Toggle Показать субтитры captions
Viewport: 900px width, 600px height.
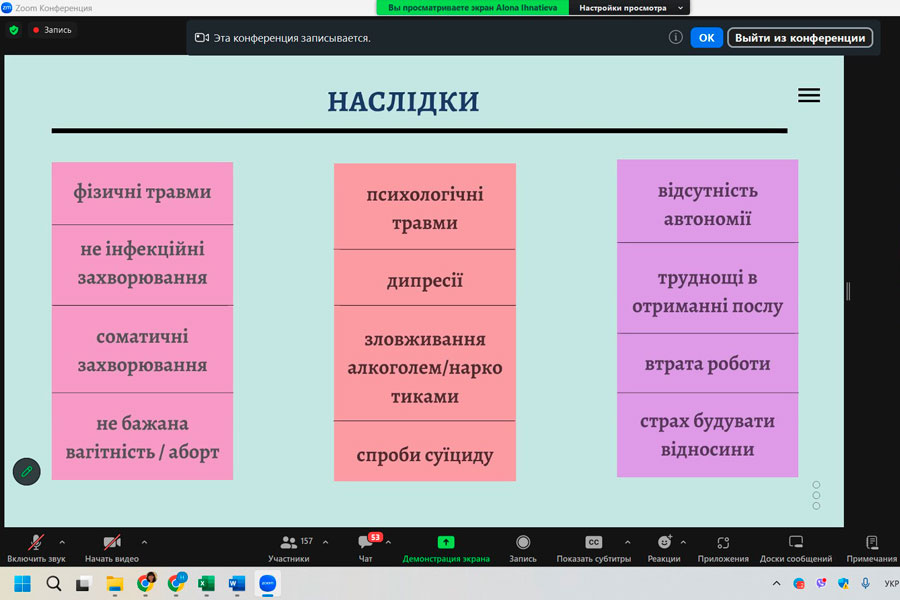click(593, 547)
